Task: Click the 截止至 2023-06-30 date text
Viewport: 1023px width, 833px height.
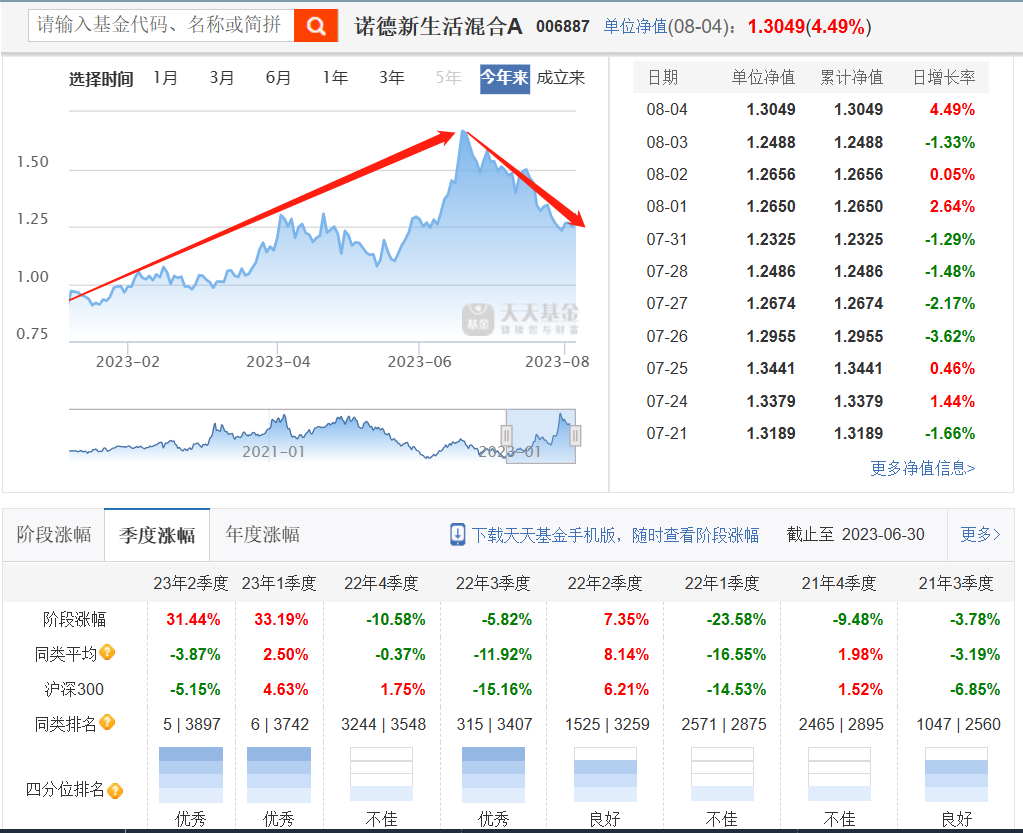Action: coord(855,534)
